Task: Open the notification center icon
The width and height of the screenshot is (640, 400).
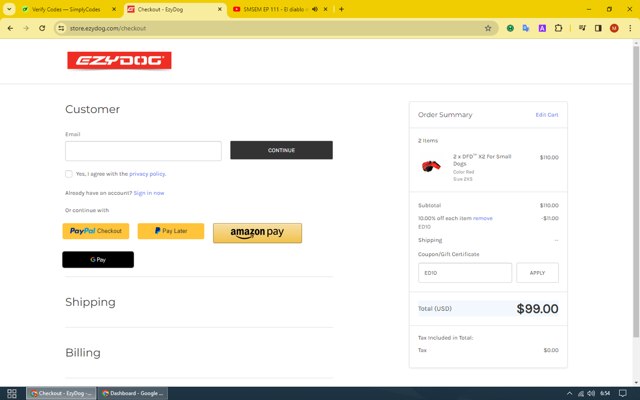Action: (622, 393)
